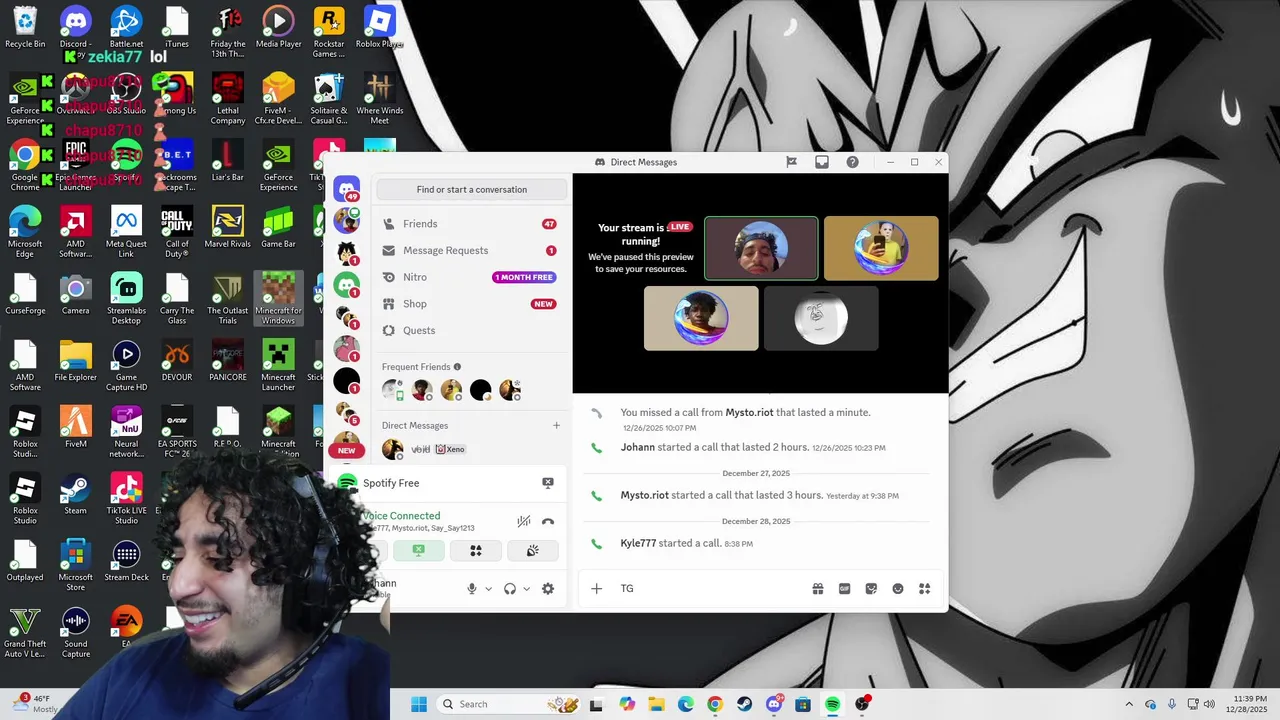Open the Shop page
1280x720 pixels.
[470, 304]
